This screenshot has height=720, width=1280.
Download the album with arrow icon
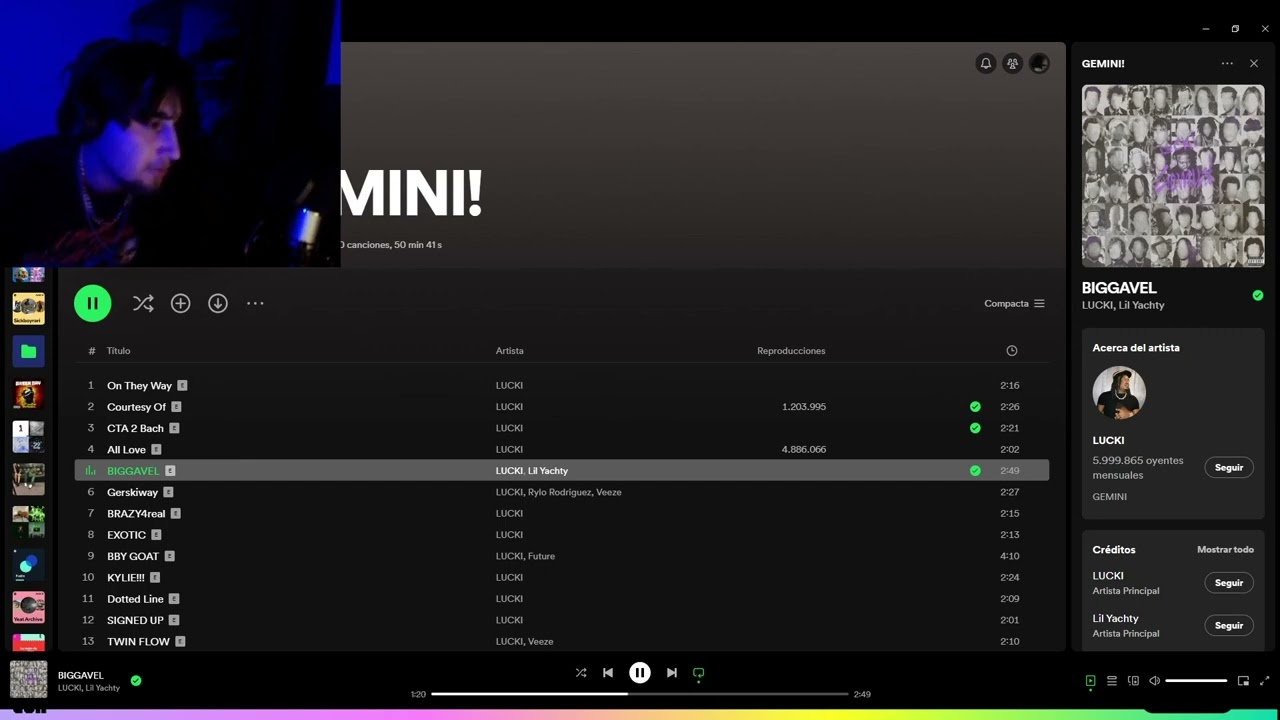pyautogui.click(x=218, y=303)
